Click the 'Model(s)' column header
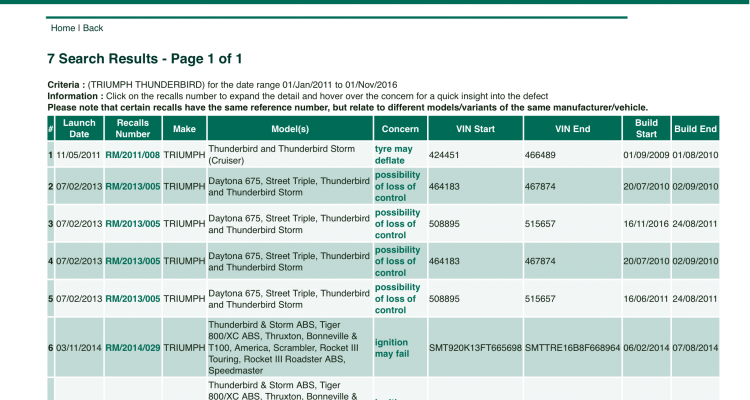 tap(290, 128)
